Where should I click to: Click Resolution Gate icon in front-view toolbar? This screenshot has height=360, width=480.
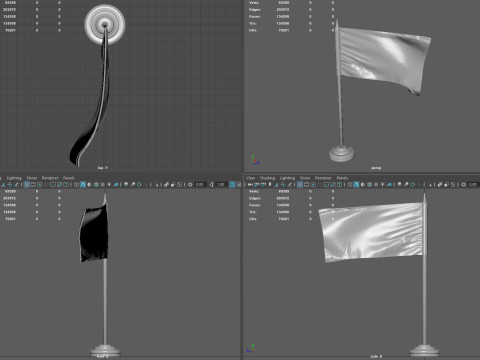(x=40, y=184)
